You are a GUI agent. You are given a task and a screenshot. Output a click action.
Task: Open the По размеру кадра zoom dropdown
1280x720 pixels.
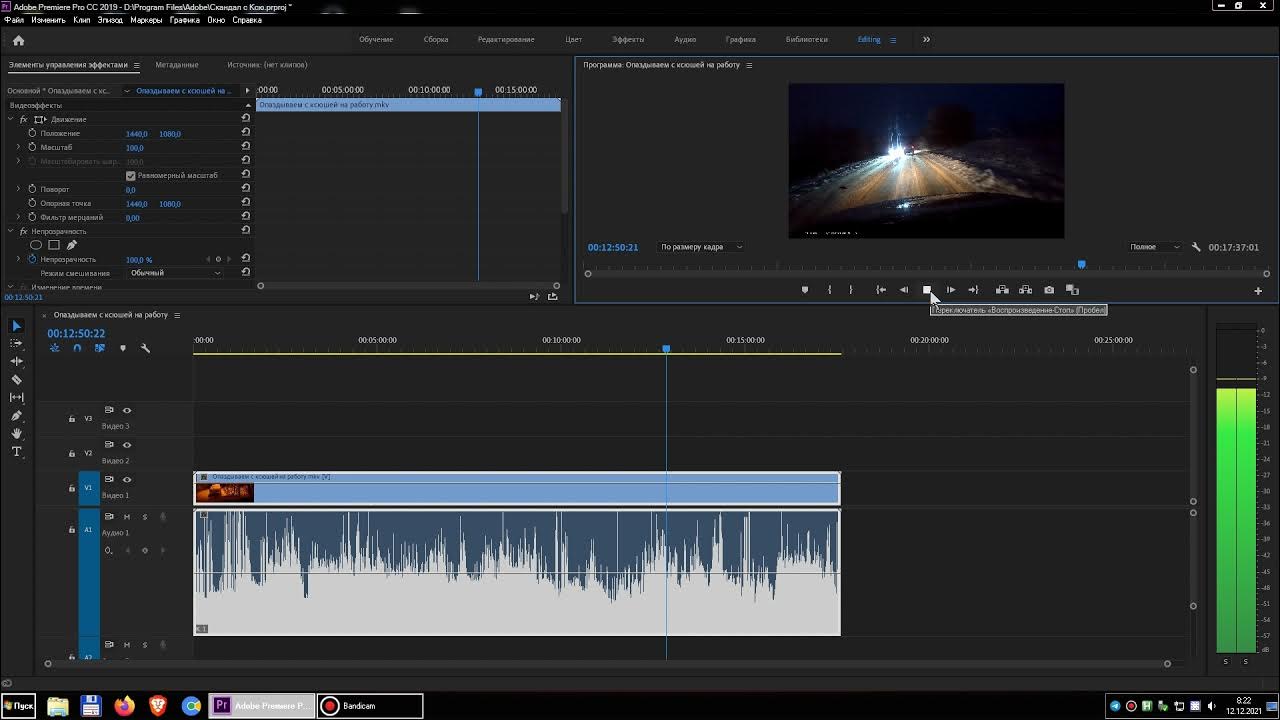pos(701,247)
